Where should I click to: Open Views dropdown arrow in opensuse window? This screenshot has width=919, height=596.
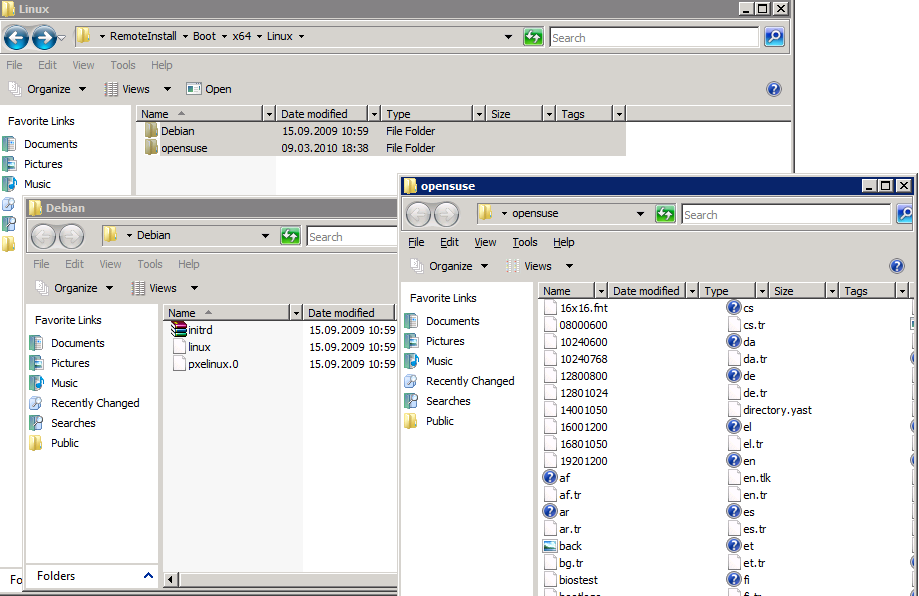point(569,266)
